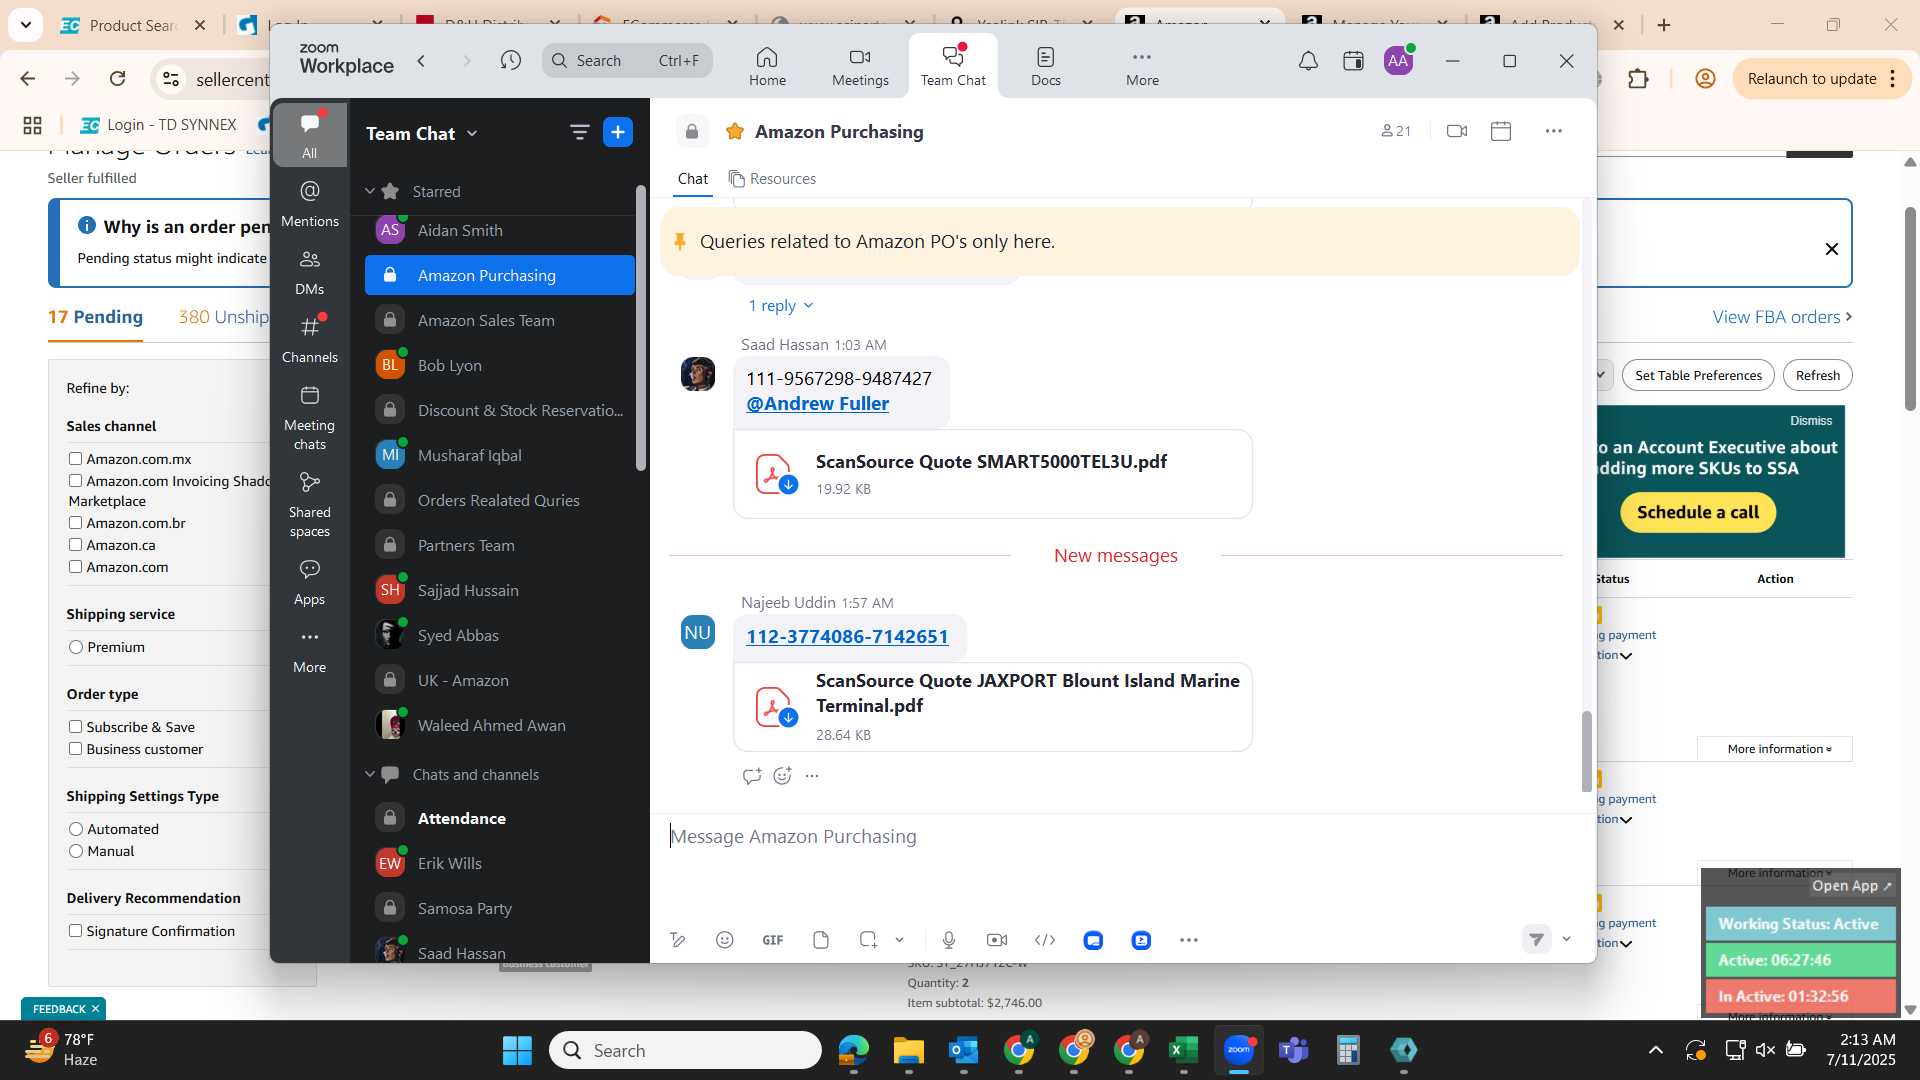
Task: Open chat header more options ellipsis
Action: point(1553,131)
